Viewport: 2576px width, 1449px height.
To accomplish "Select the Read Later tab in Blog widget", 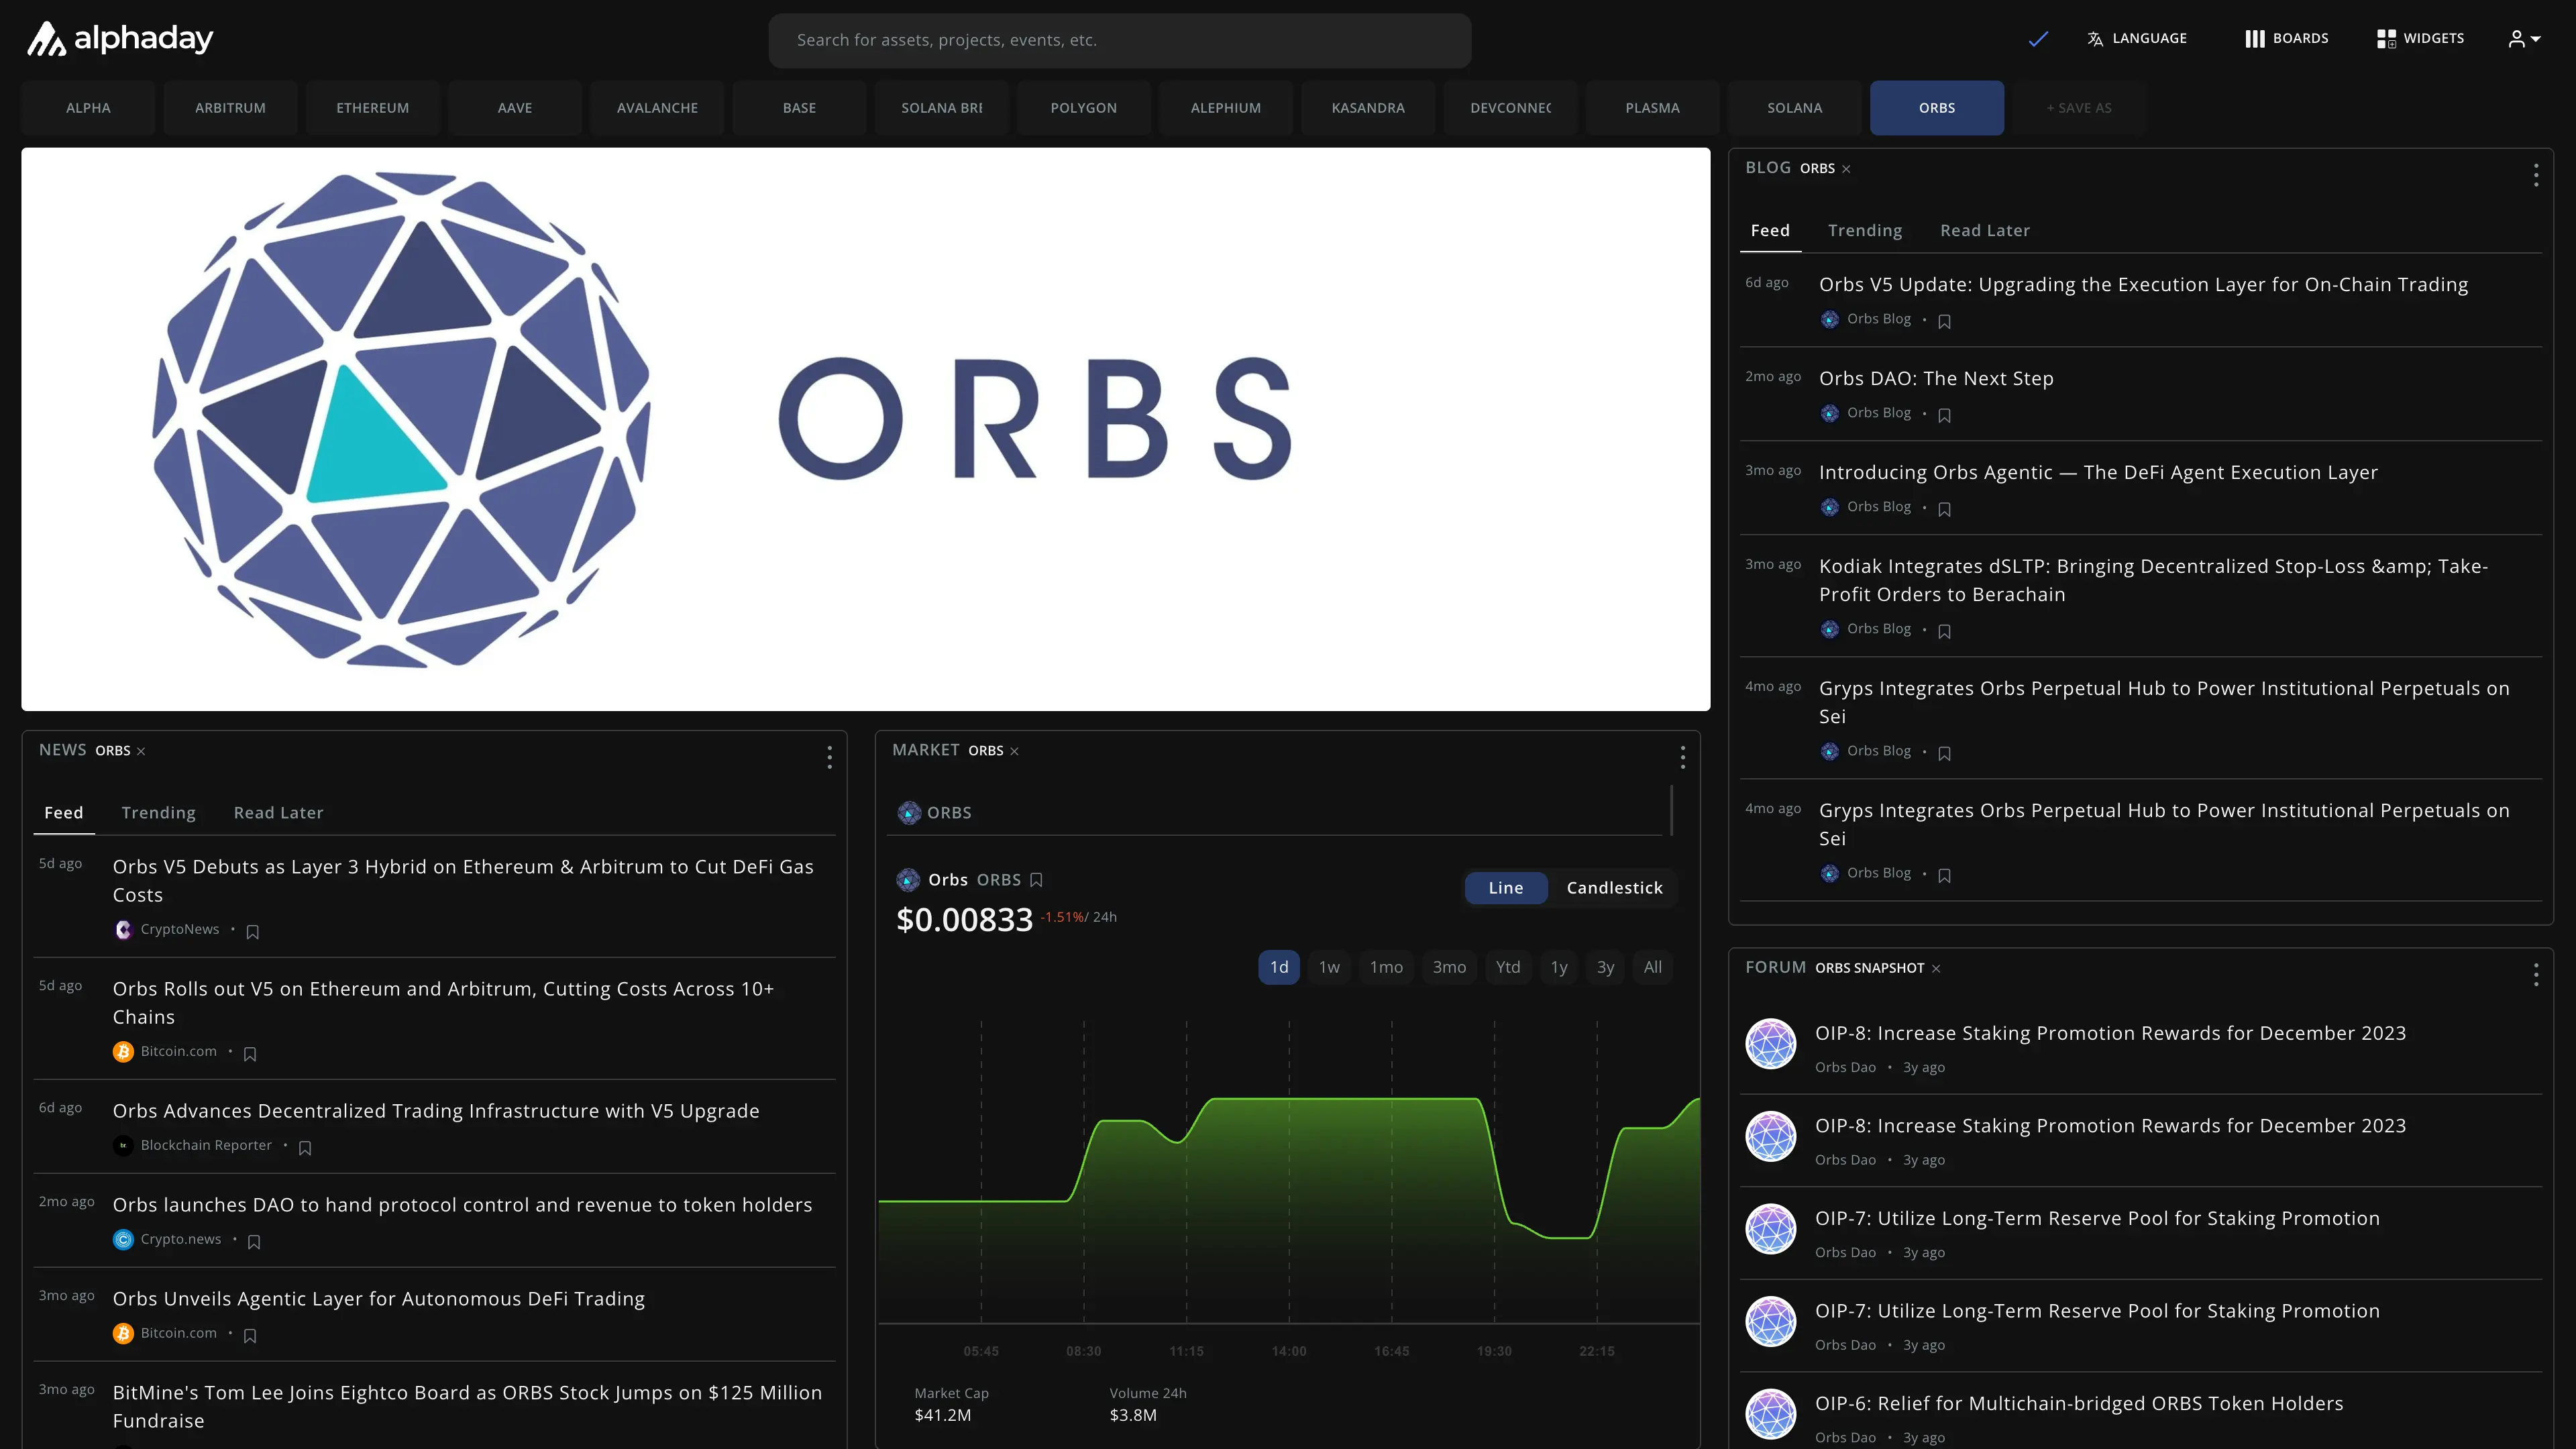I will (x=1985, y=231).
